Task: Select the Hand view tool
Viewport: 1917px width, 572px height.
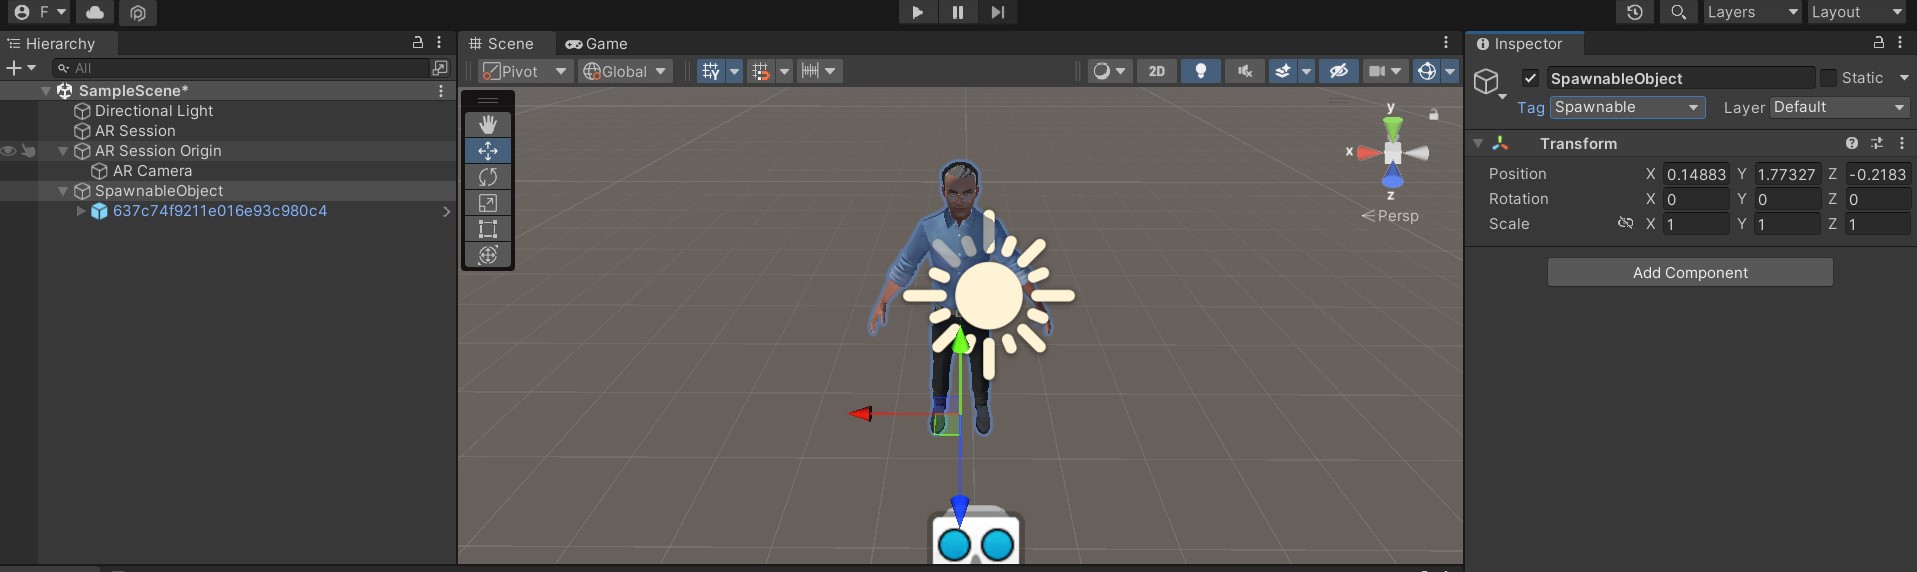Action: (488, 124)
